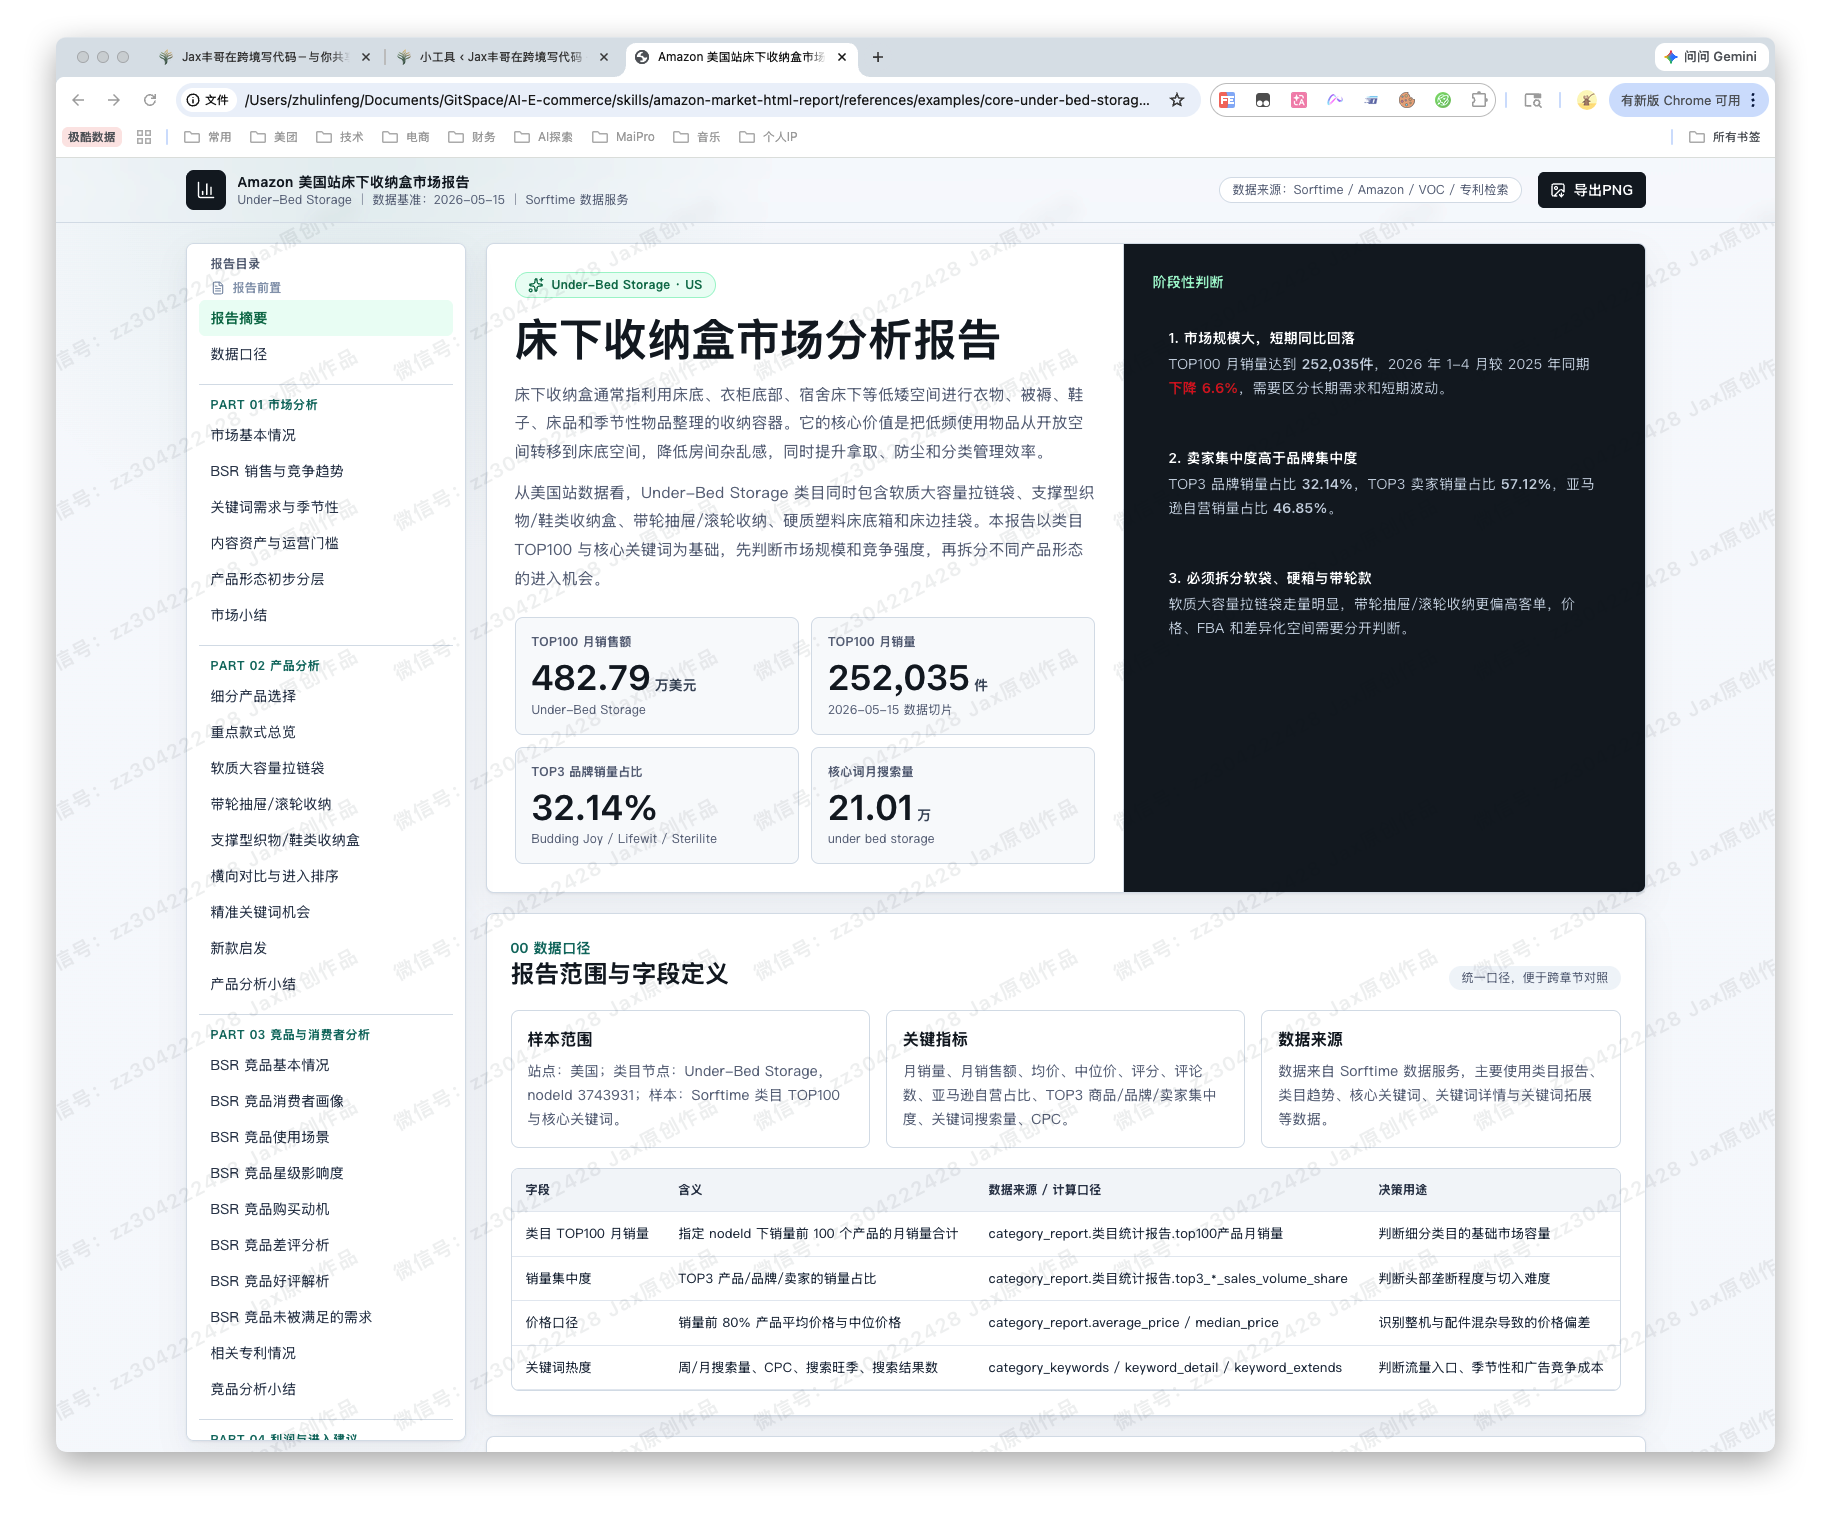1831x1527 pixels.
Task: Open the AI探索 bookmarks folder
Action: (543, 137)
